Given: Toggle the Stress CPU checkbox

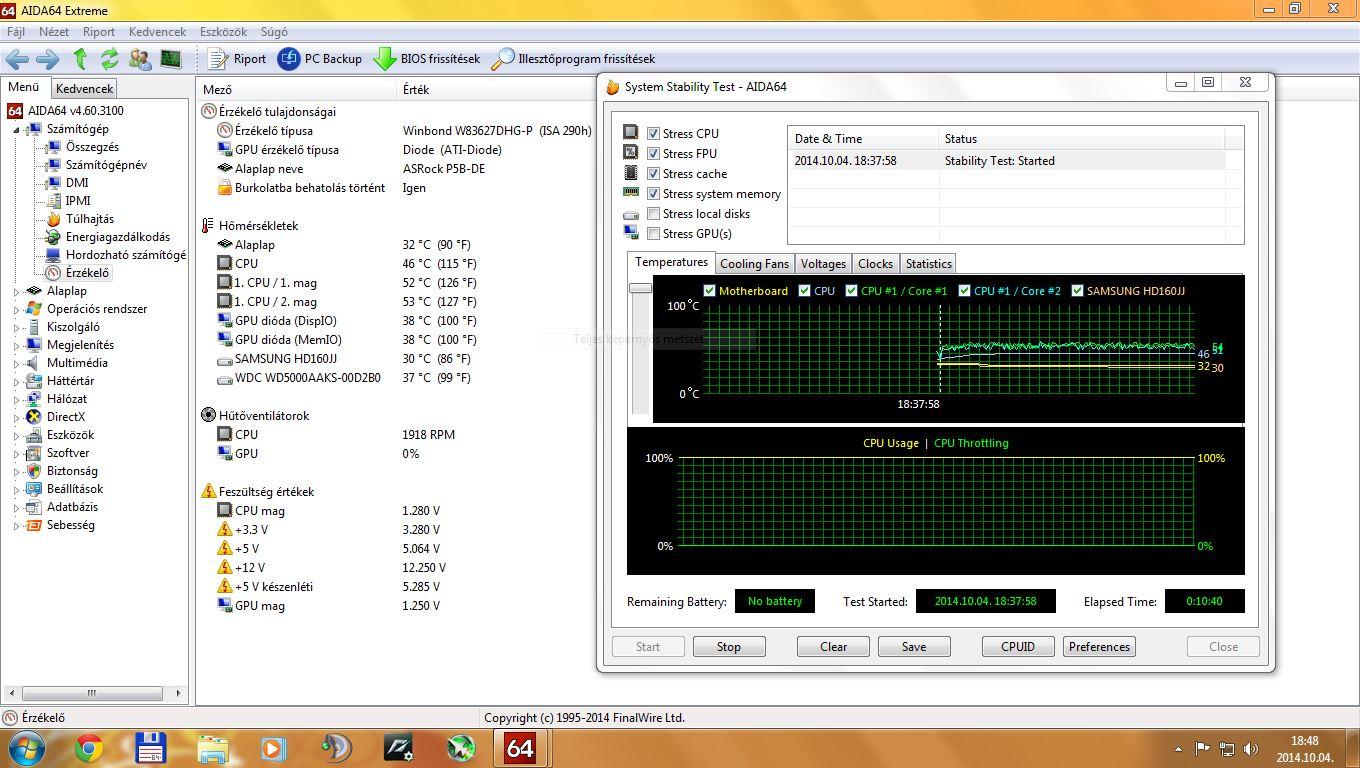Looking at the screenshot, I should tap(653, 133).
